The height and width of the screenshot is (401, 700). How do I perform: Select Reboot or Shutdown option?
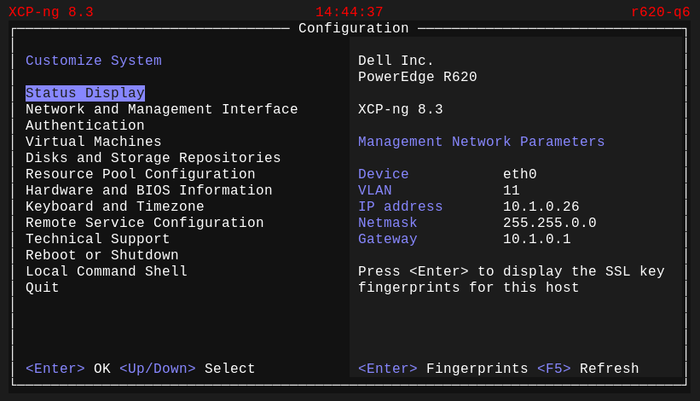coord(102,255)
